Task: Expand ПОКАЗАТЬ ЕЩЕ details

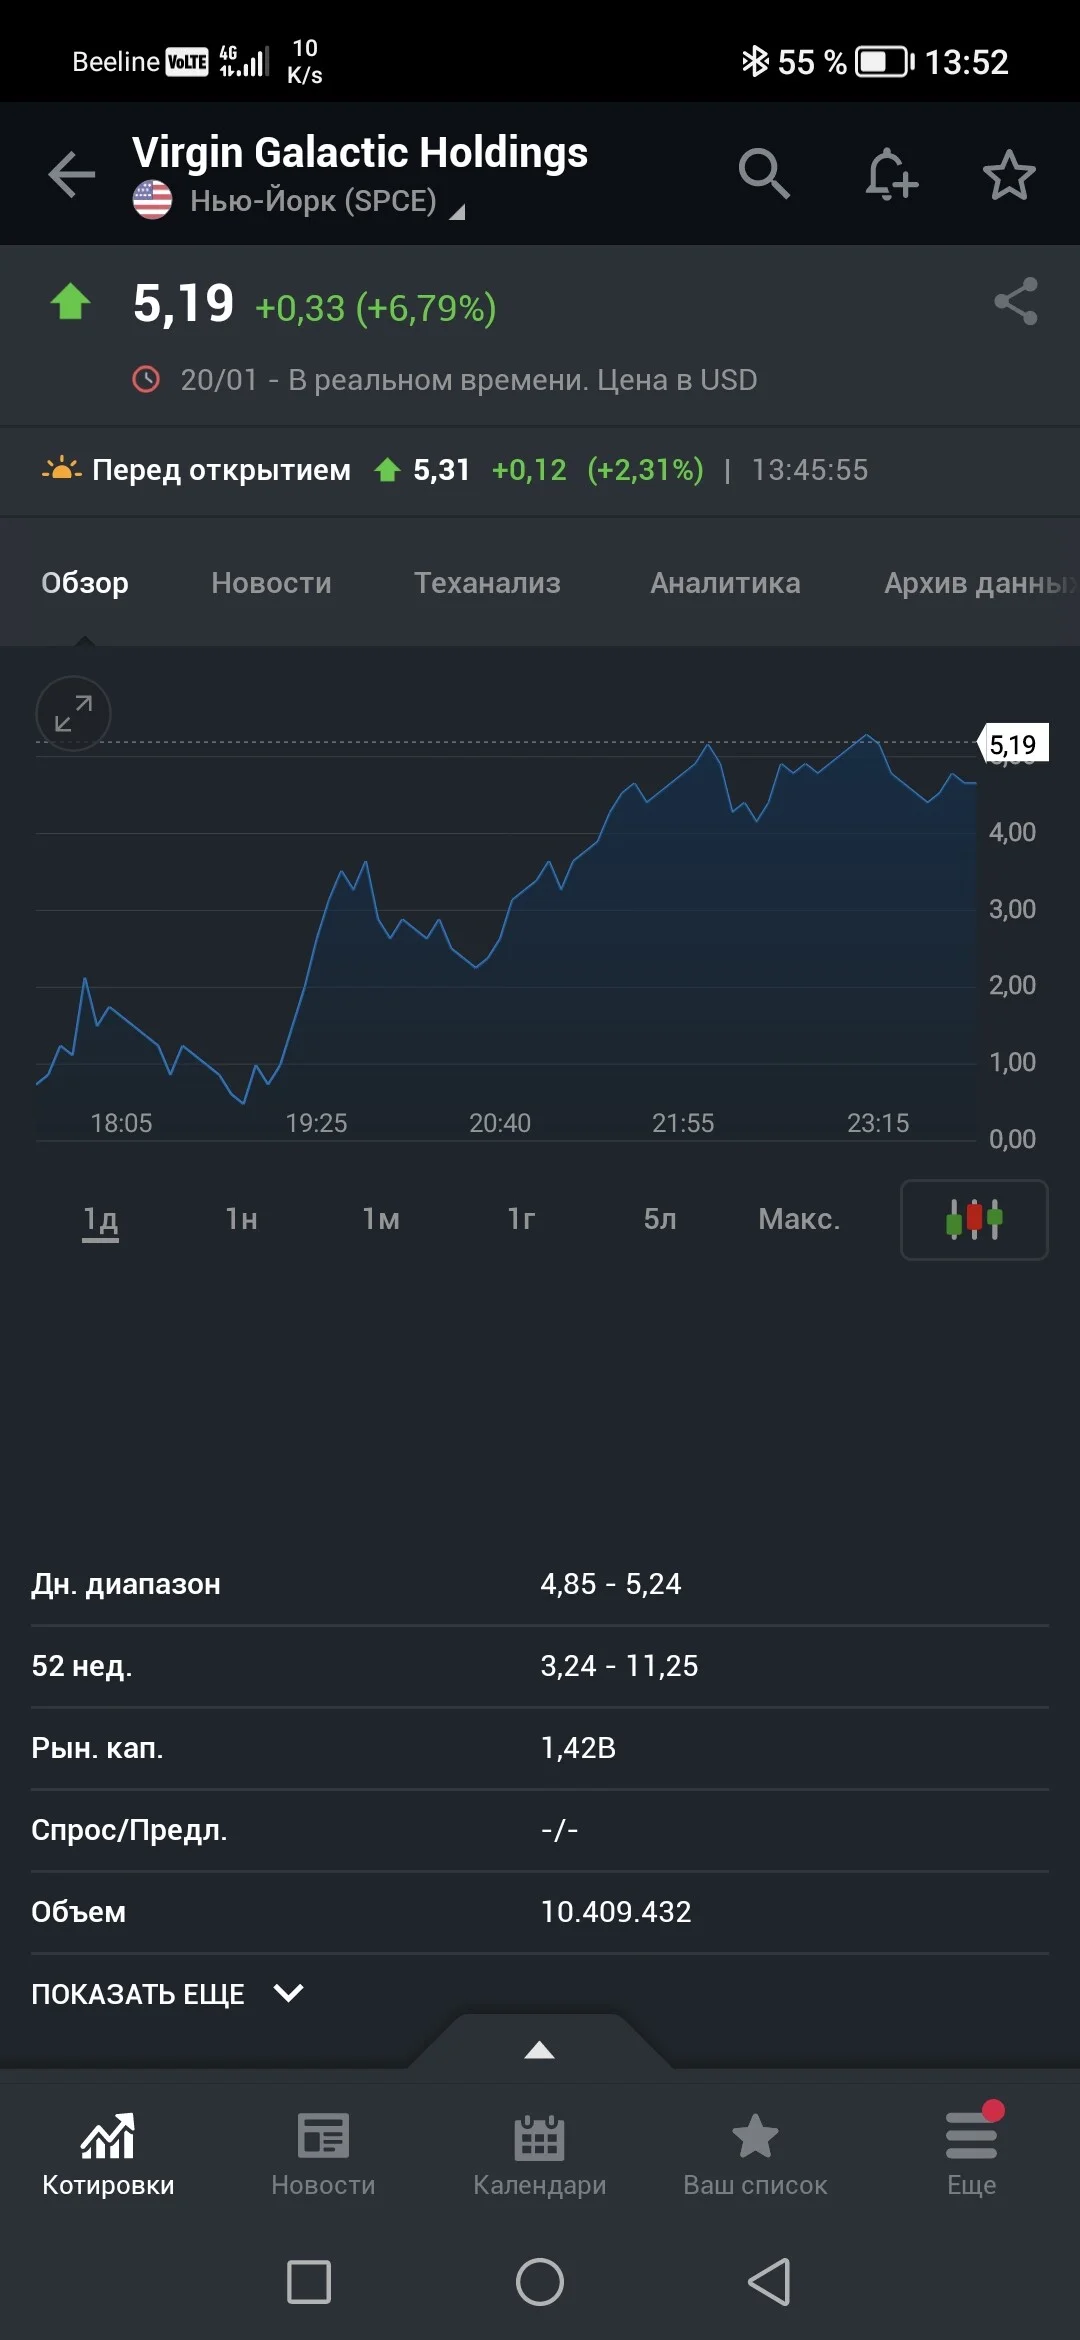Action: point(168,1994)
